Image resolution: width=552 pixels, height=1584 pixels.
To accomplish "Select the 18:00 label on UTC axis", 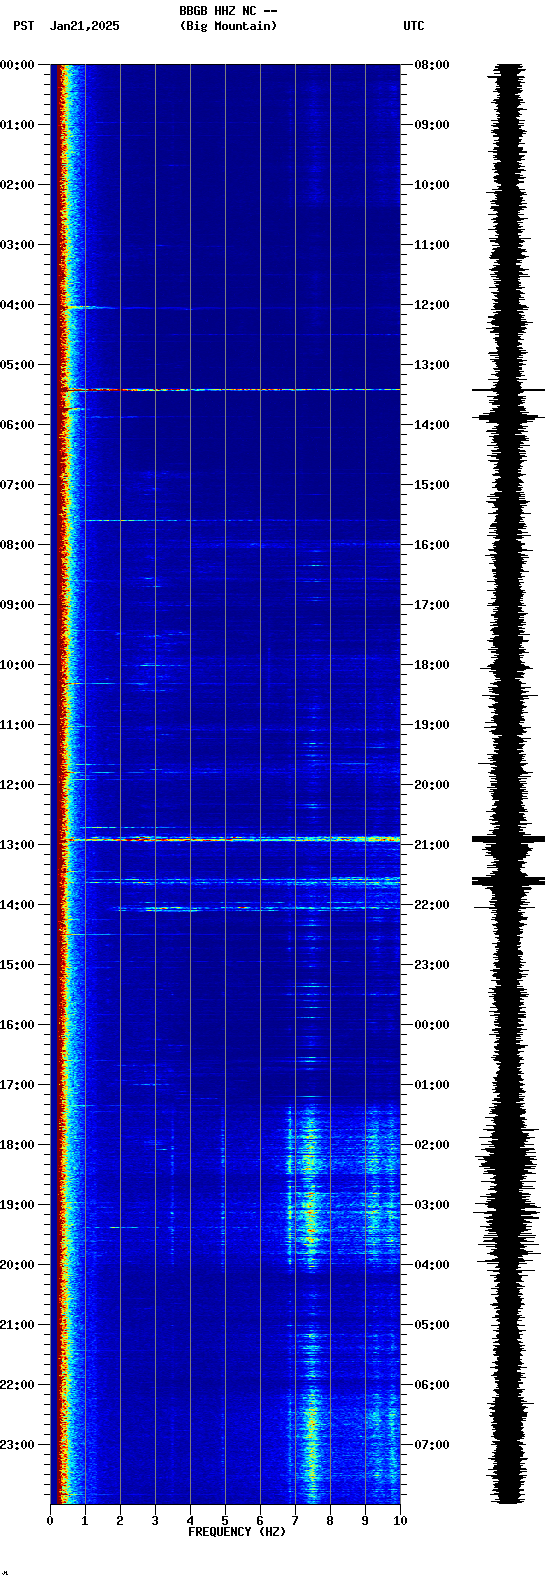I will pyautogui.click(x=432, y=665).
